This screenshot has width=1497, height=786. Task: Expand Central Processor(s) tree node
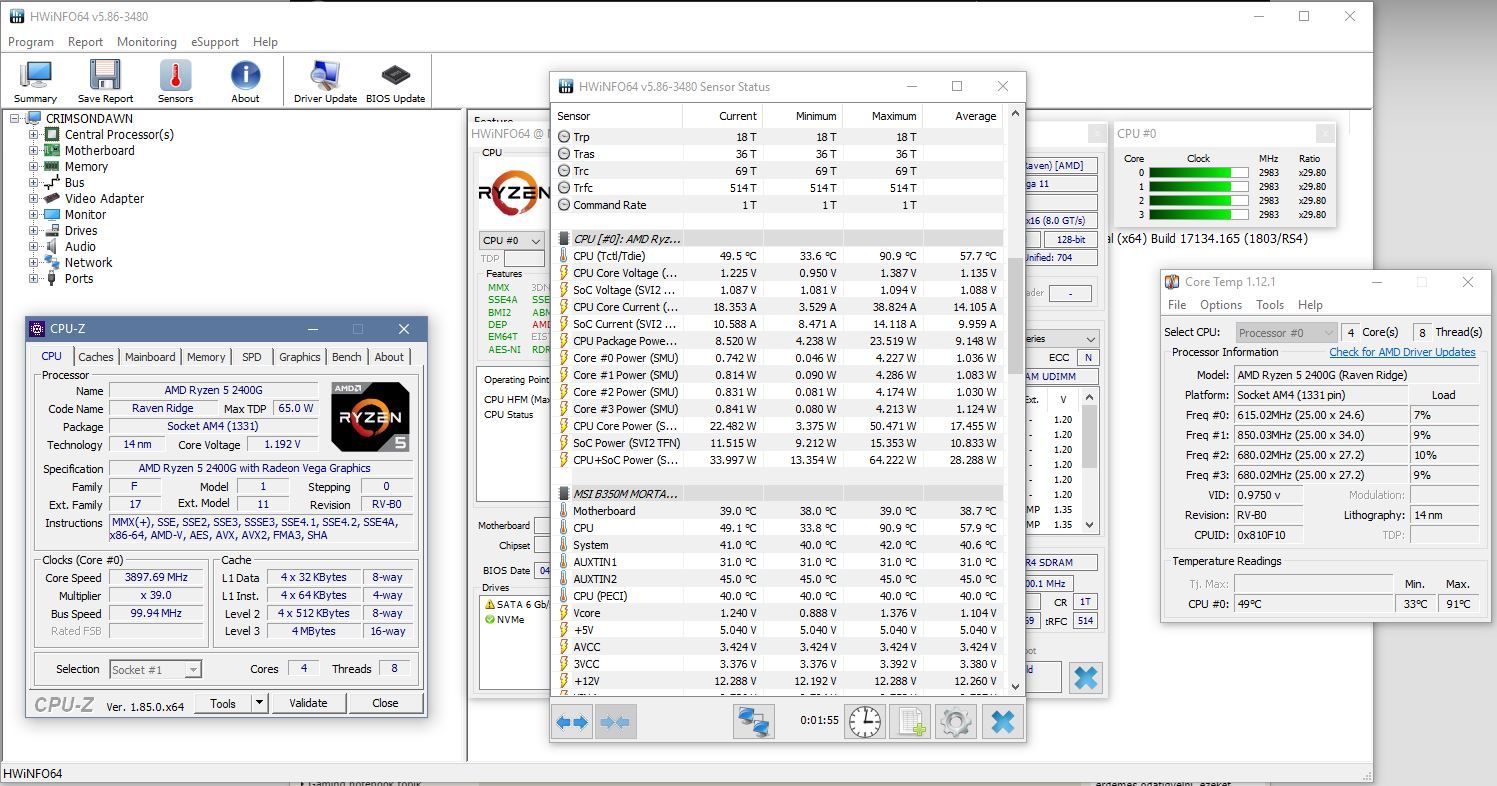33,135
